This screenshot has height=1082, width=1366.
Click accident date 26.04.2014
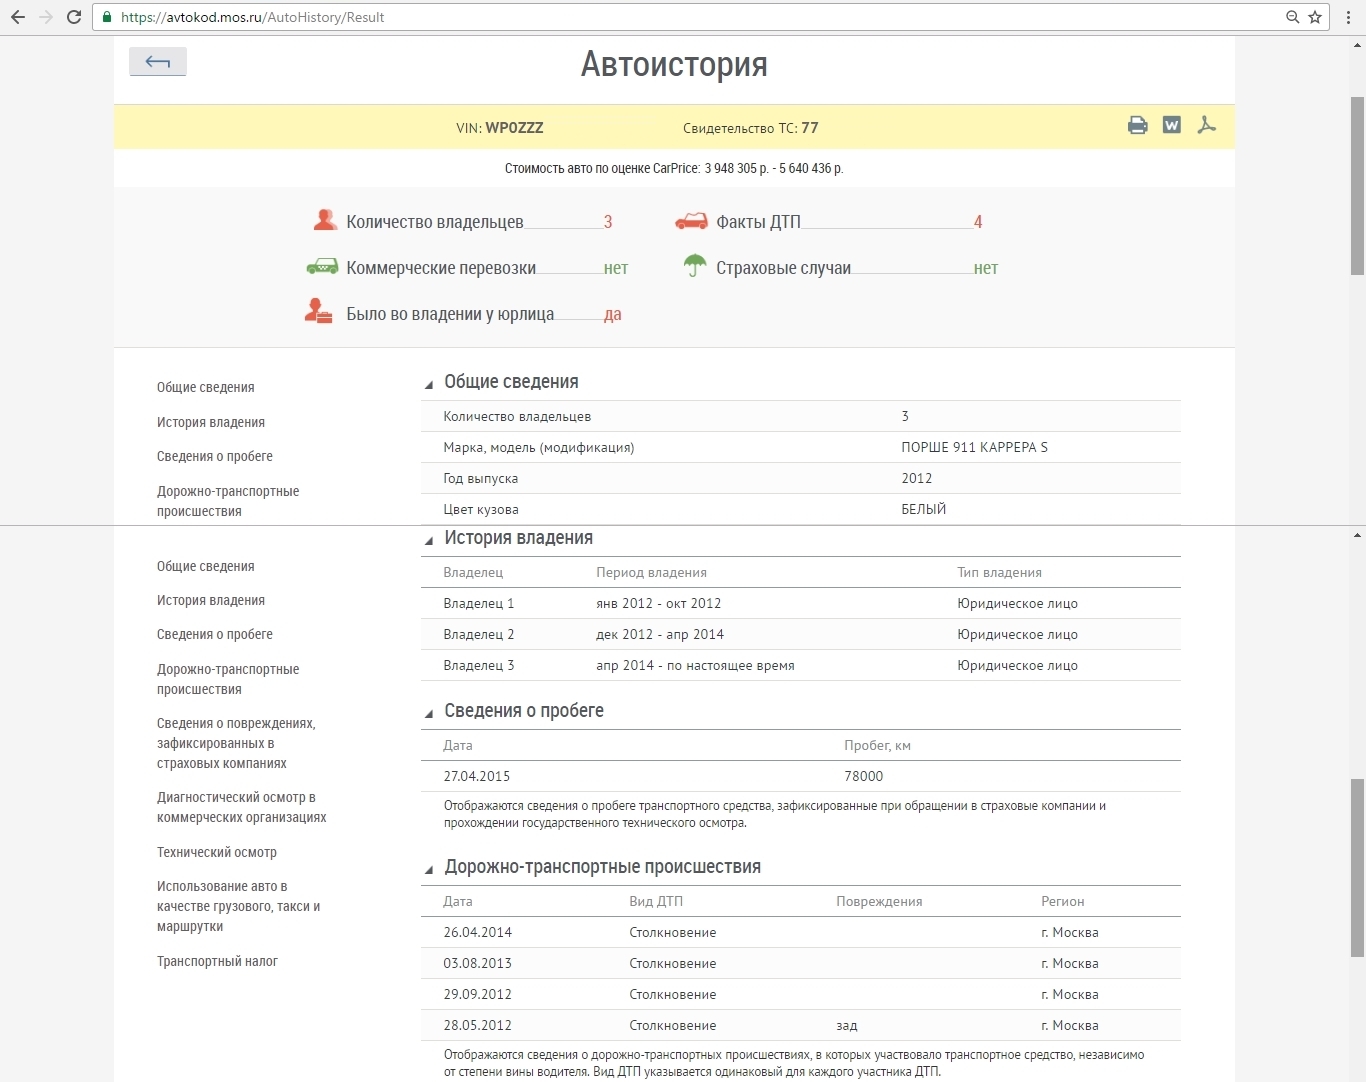478,932
